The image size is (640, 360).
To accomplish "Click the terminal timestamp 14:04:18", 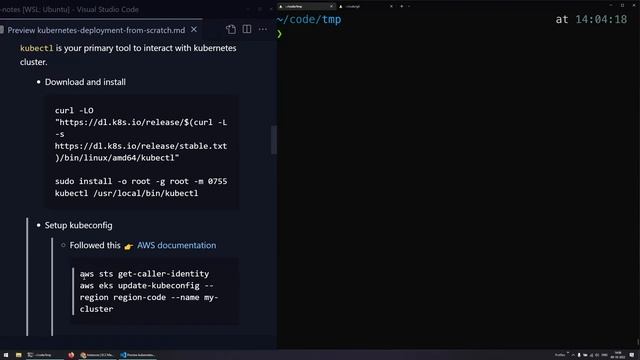I will (x=601, y=20).
